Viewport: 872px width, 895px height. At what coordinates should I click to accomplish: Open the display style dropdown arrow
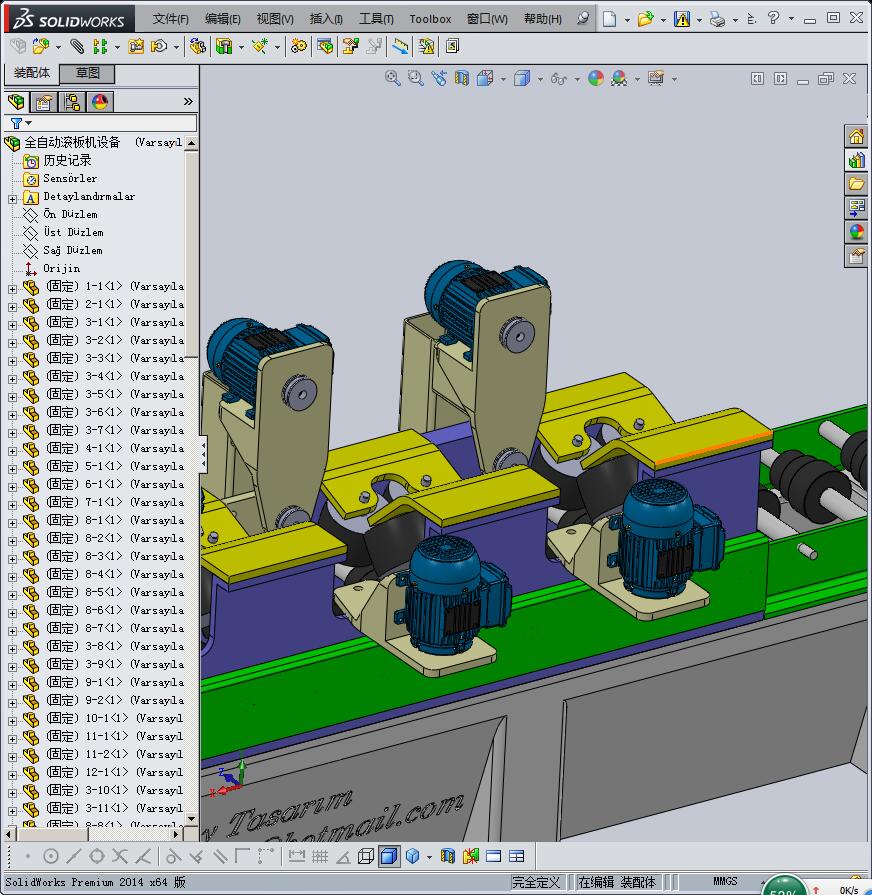540,79
